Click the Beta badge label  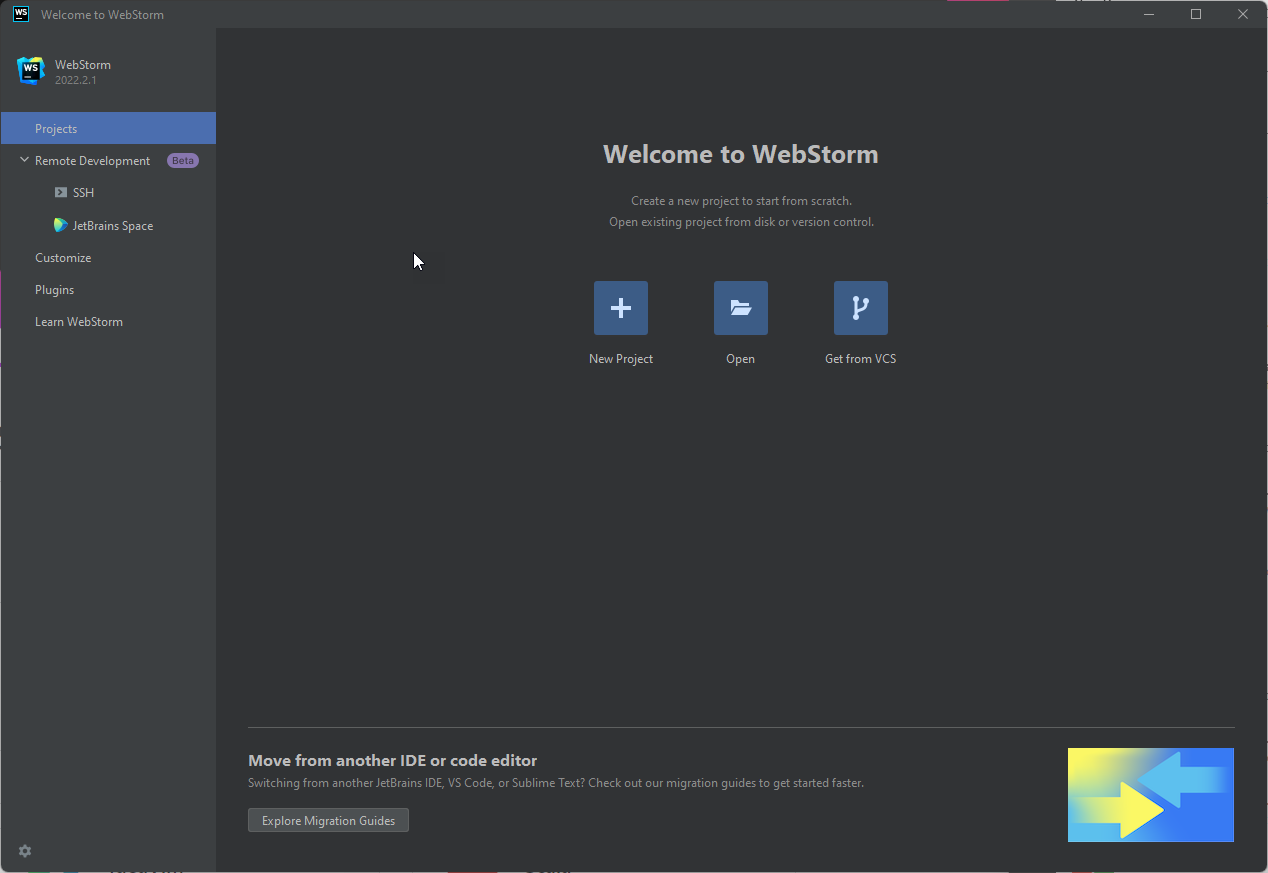point(183,160)
